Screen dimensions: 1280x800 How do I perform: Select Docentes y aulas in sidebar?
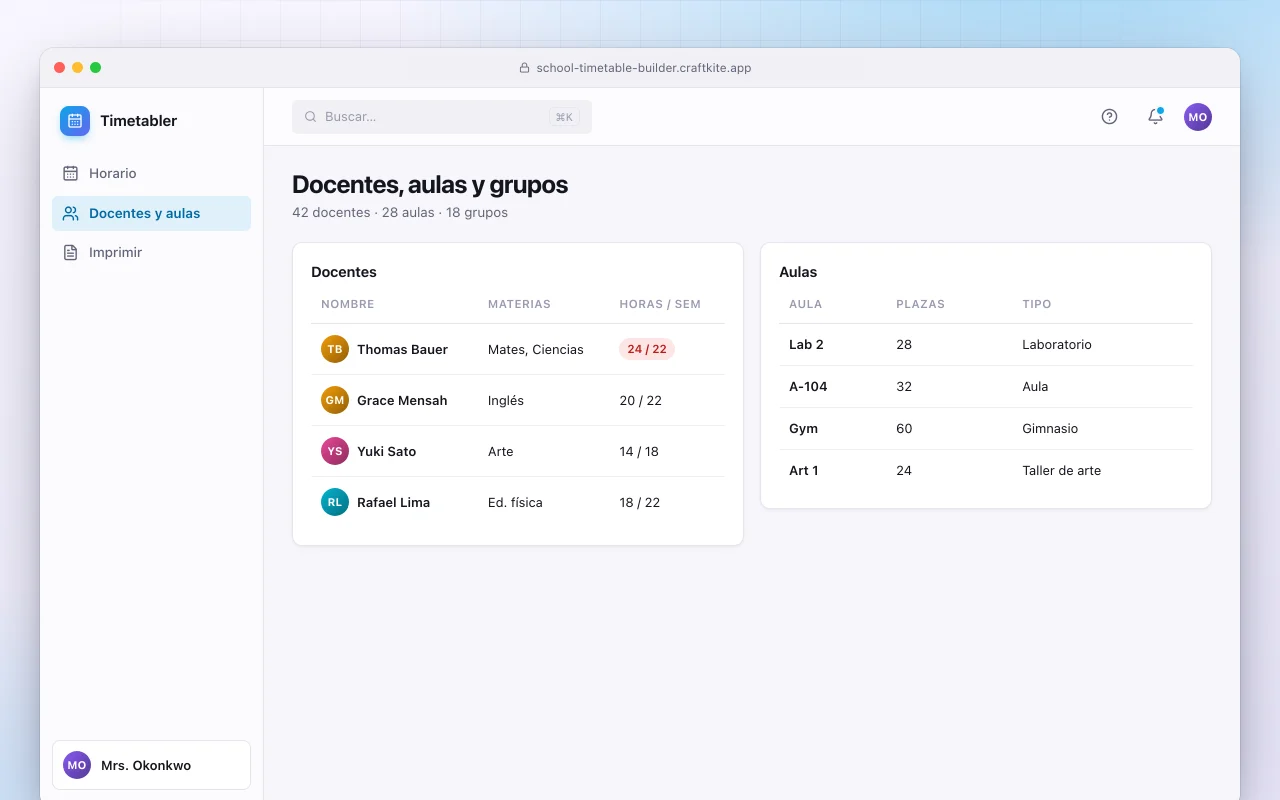click(151, 213)
